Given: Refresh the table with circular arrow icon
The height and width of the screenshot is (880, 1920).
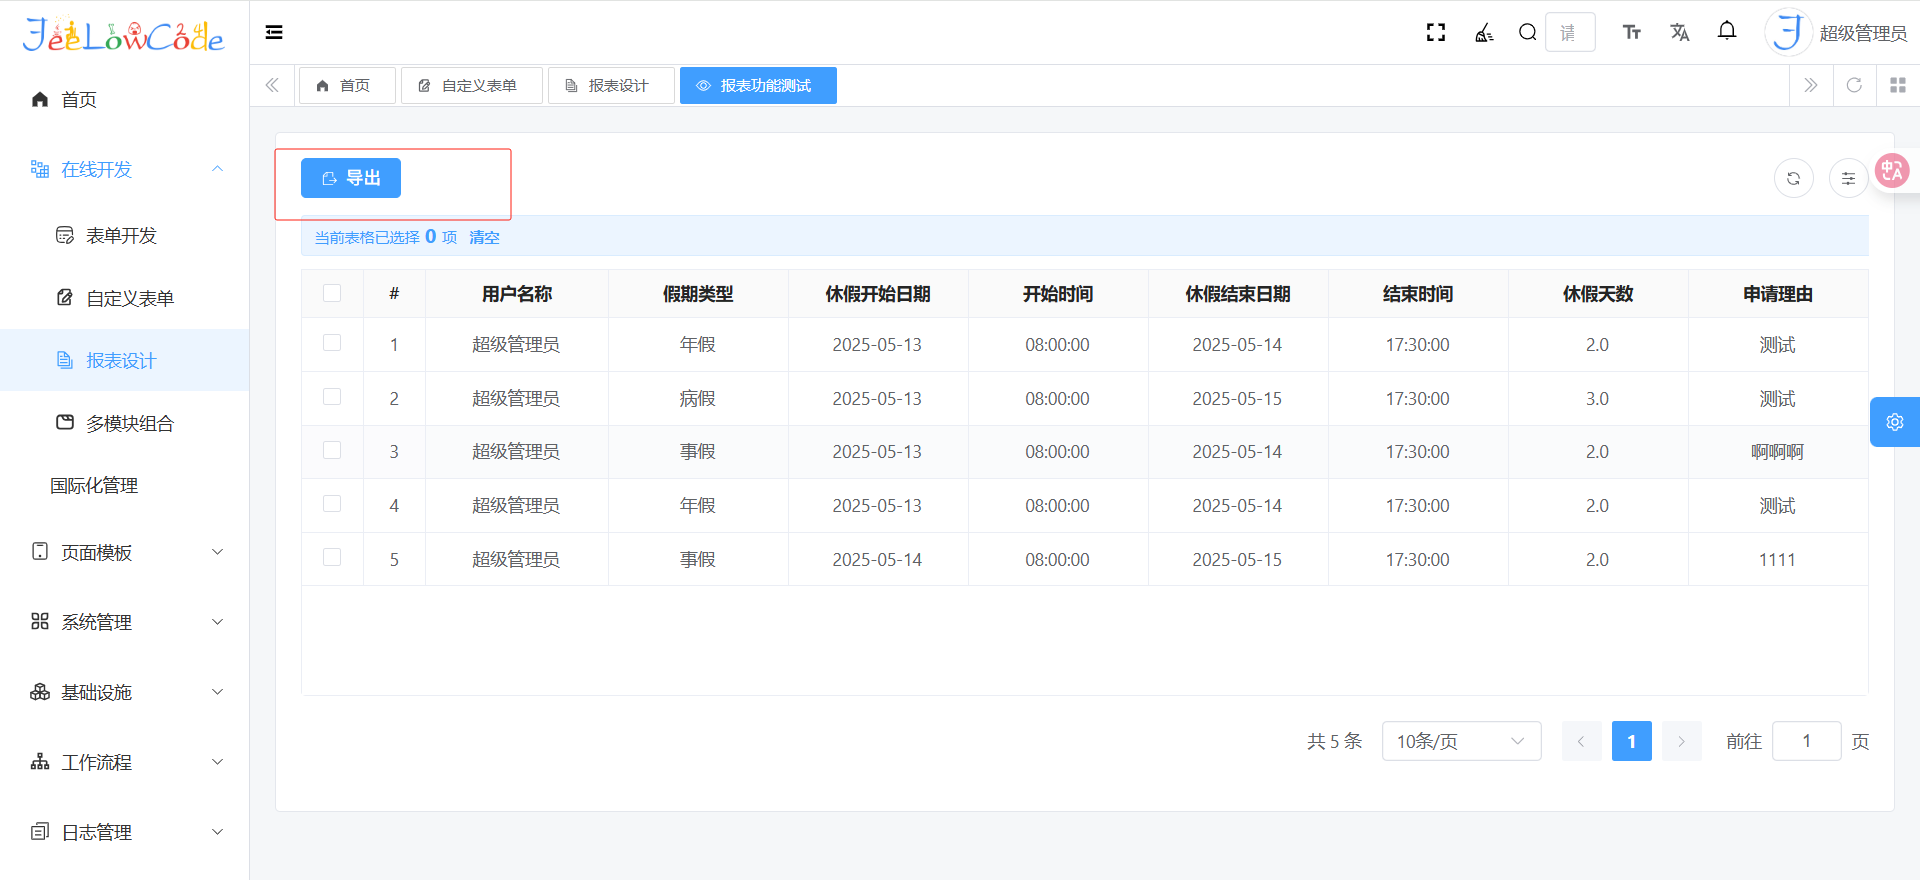Looking at the screenshot, I should tap(1793, 179).
